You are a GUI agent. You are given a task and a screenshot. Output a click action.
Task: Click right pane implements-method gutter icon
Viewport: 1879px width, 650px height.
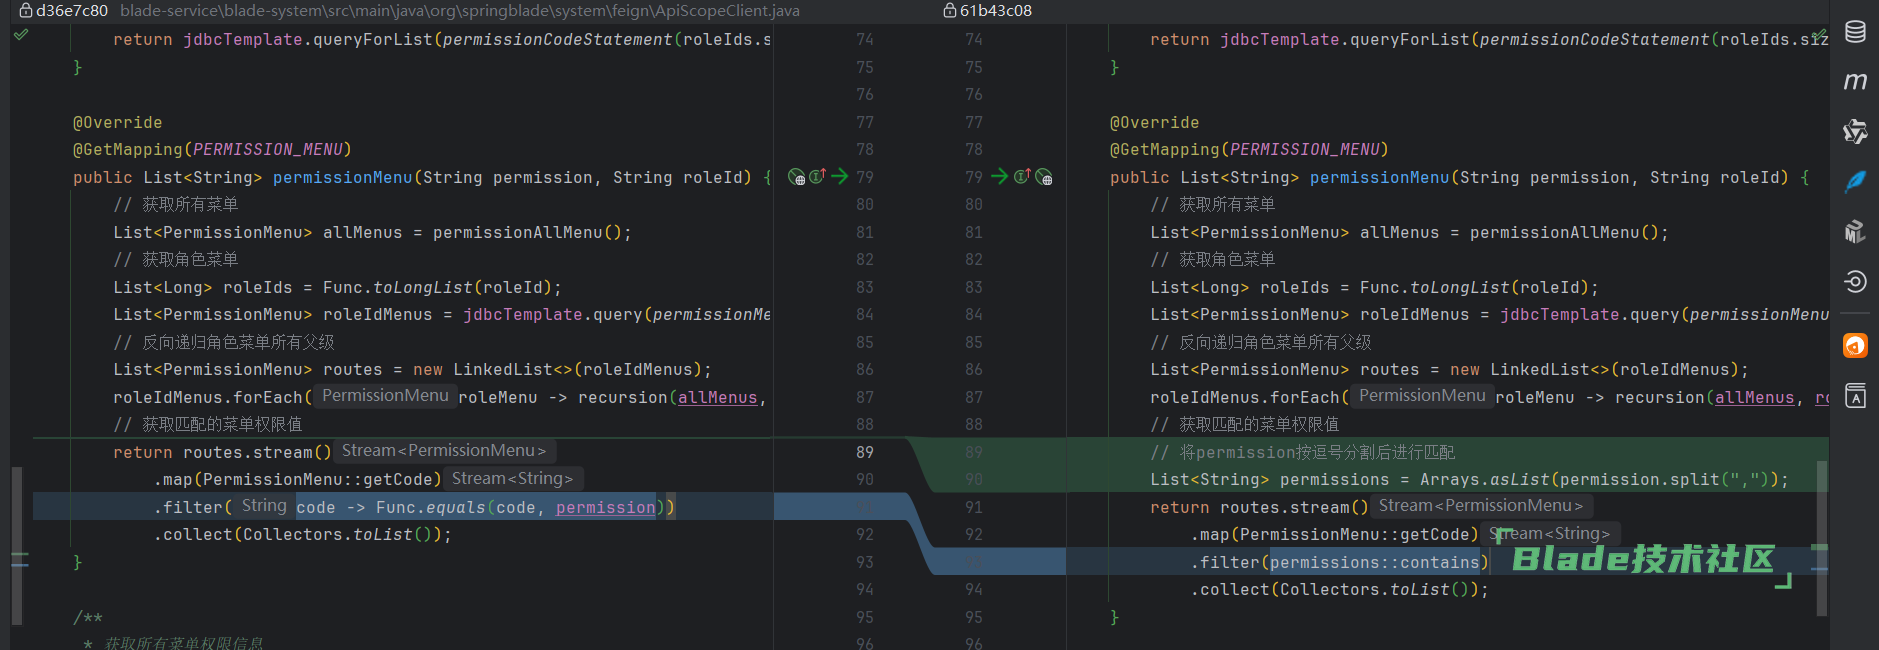1022,177
